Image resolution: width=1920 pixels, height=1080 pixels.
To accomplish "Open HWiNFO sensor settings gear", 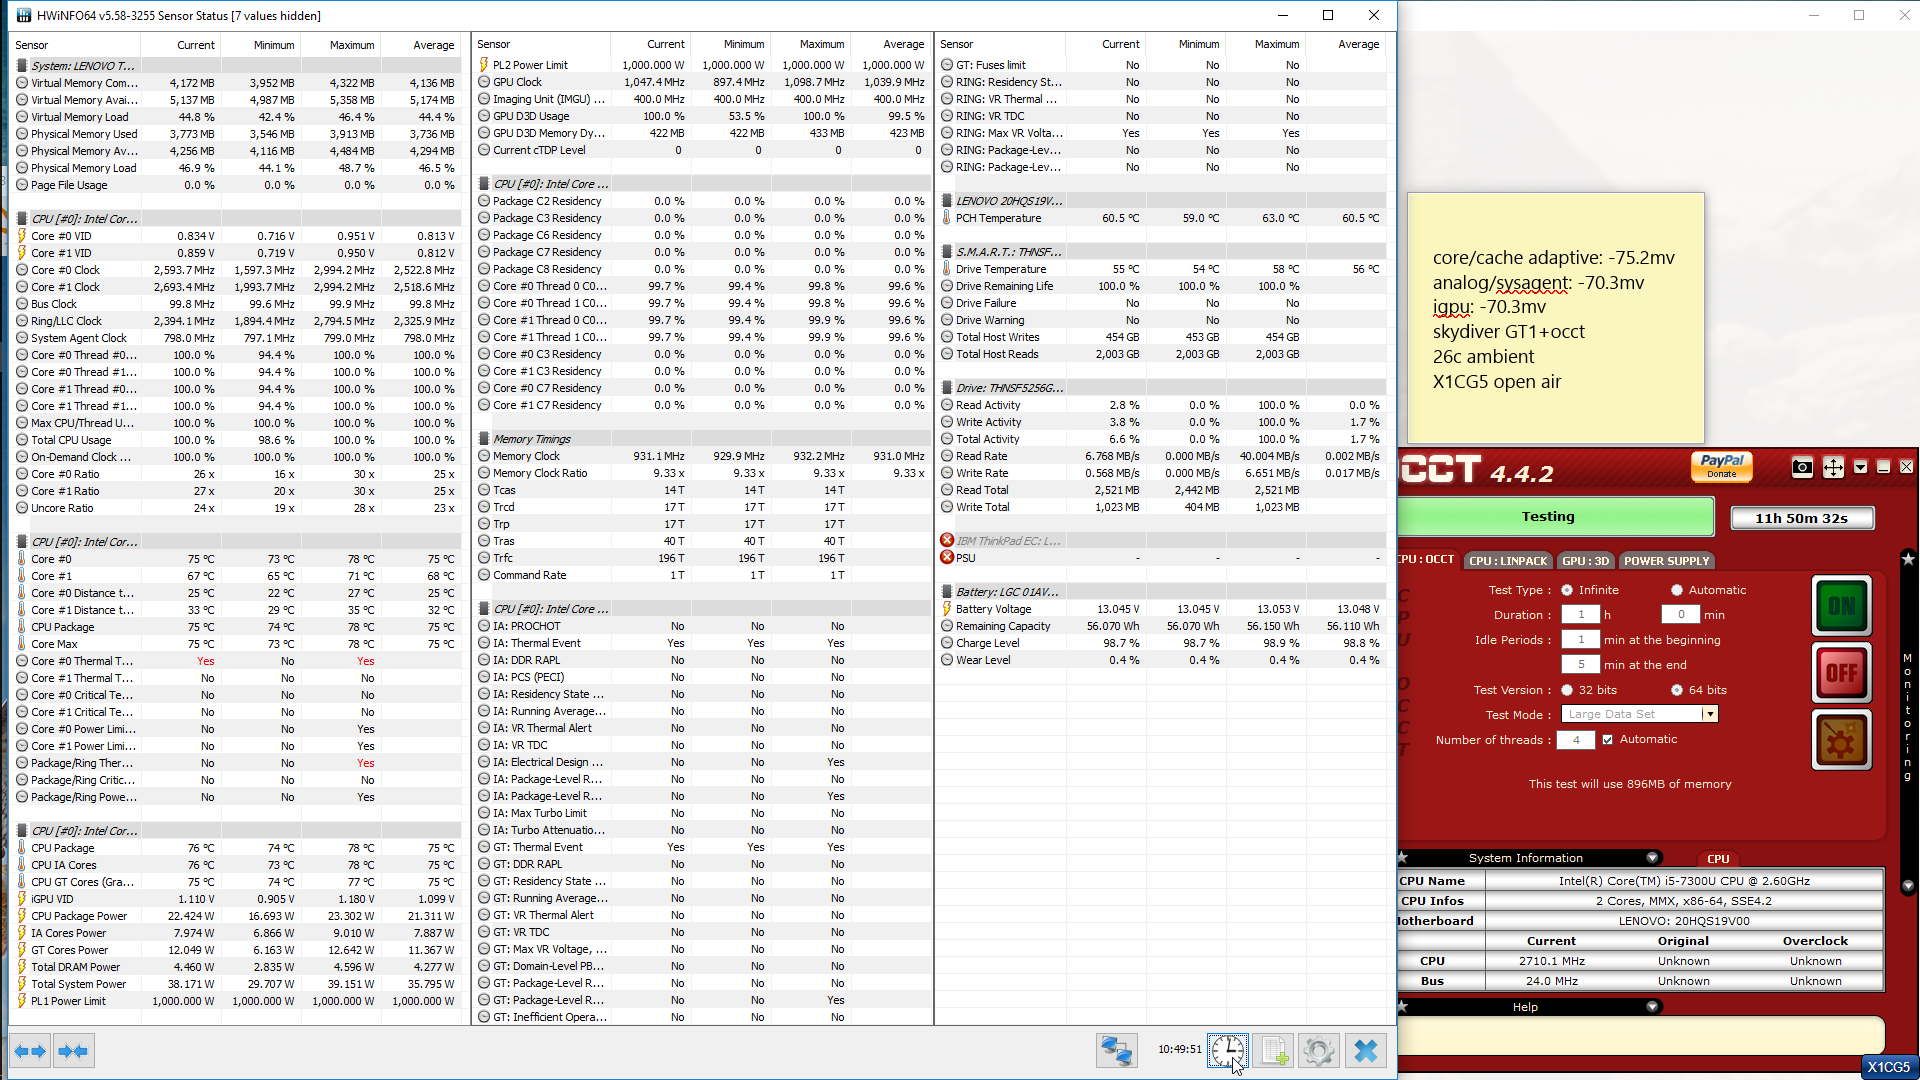I will click(x=1319, y=1051).
